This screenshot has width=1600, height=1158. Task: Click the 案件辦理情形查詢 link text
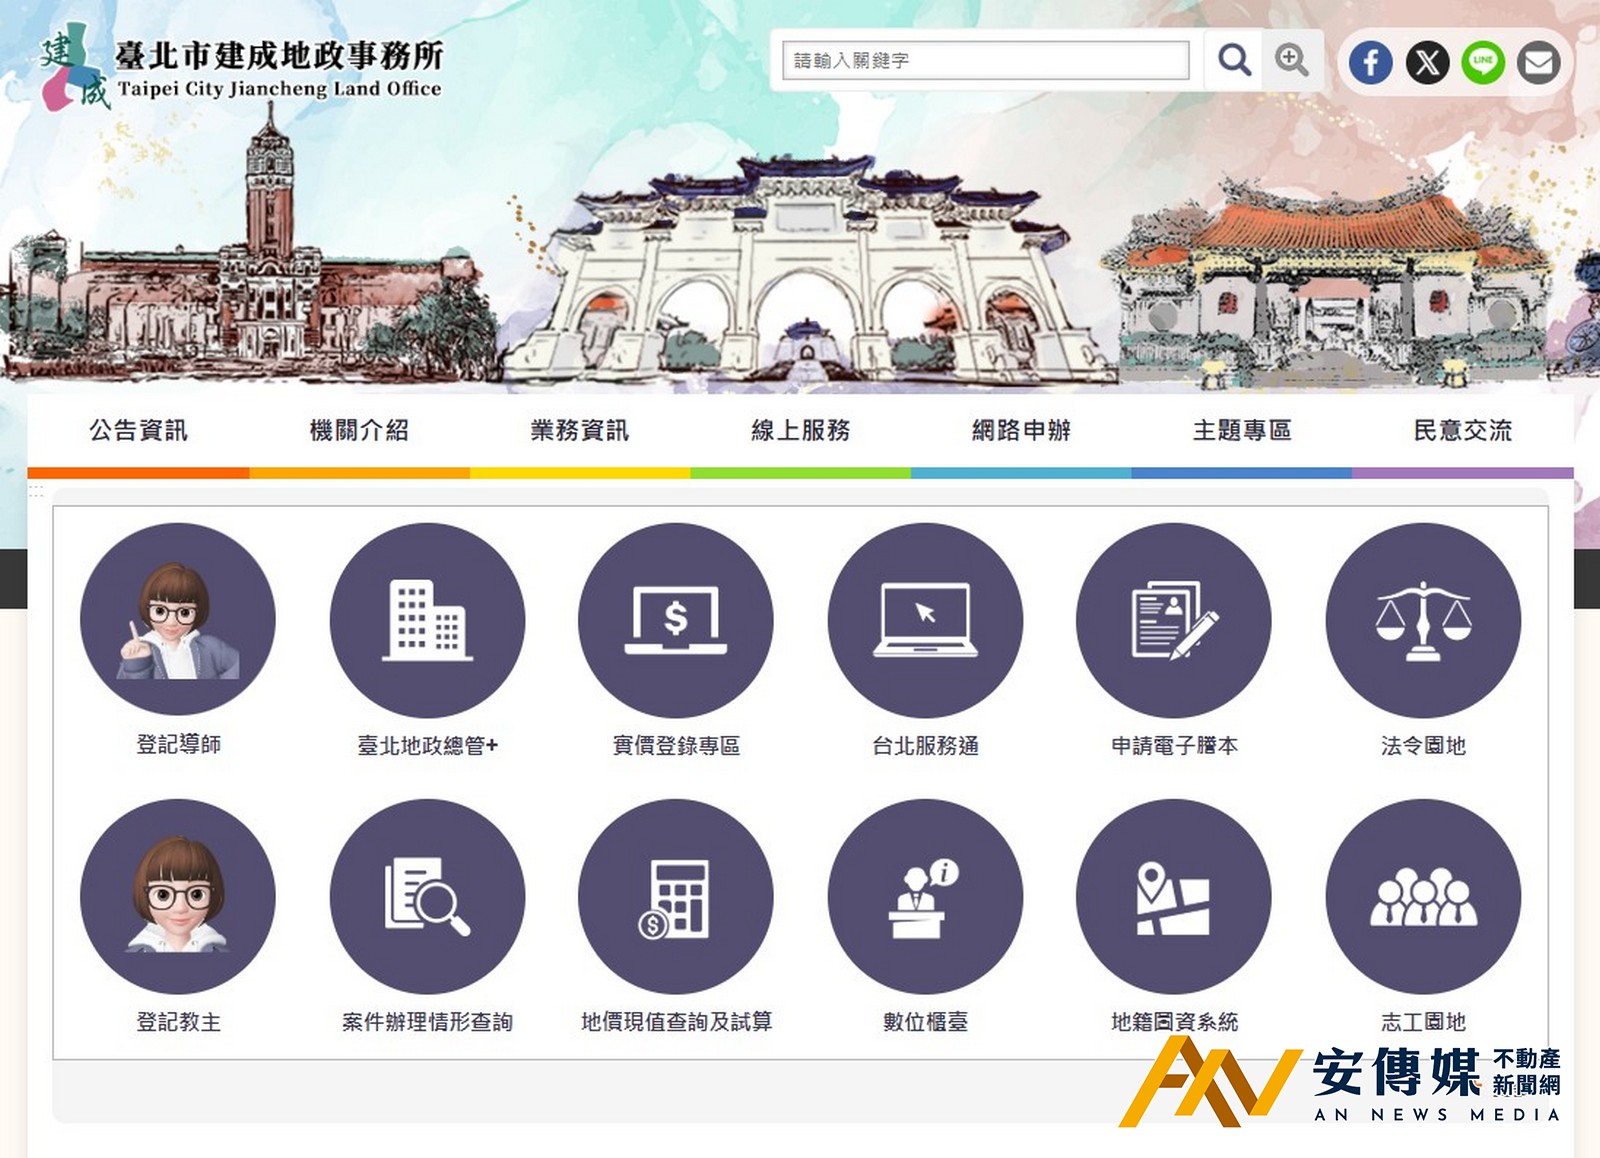427,1022
